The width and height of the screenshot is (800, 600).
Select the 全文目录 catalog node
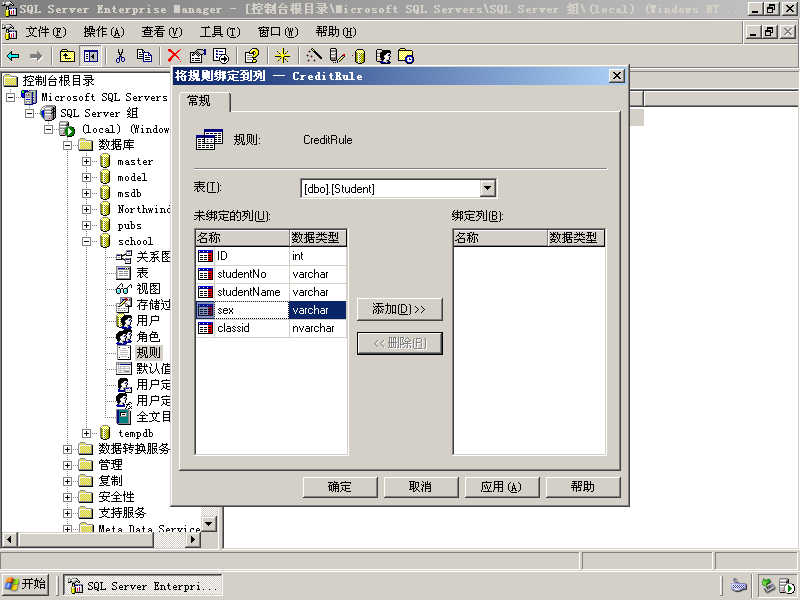[x=153, y=417]
